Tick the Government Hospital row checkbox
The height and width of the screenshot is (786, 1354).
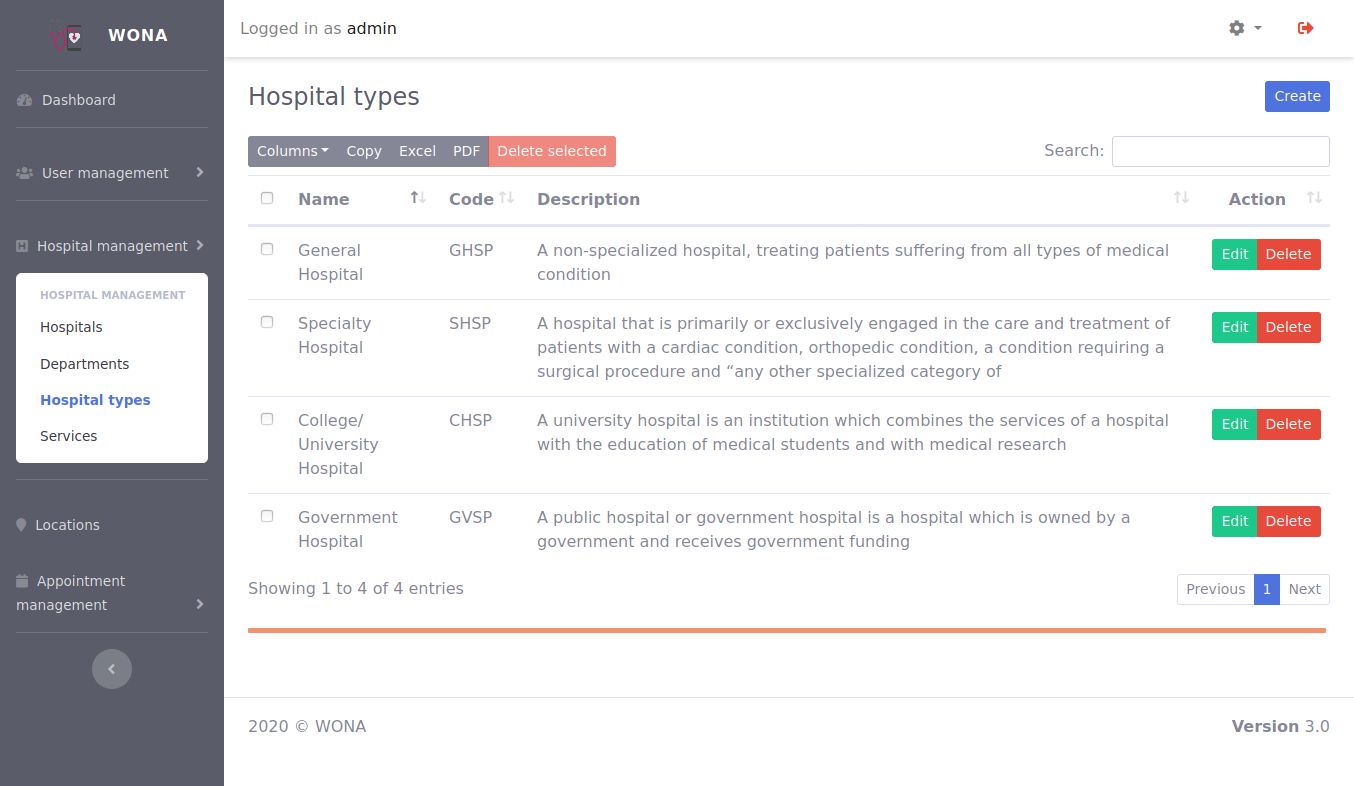(267, 516)
